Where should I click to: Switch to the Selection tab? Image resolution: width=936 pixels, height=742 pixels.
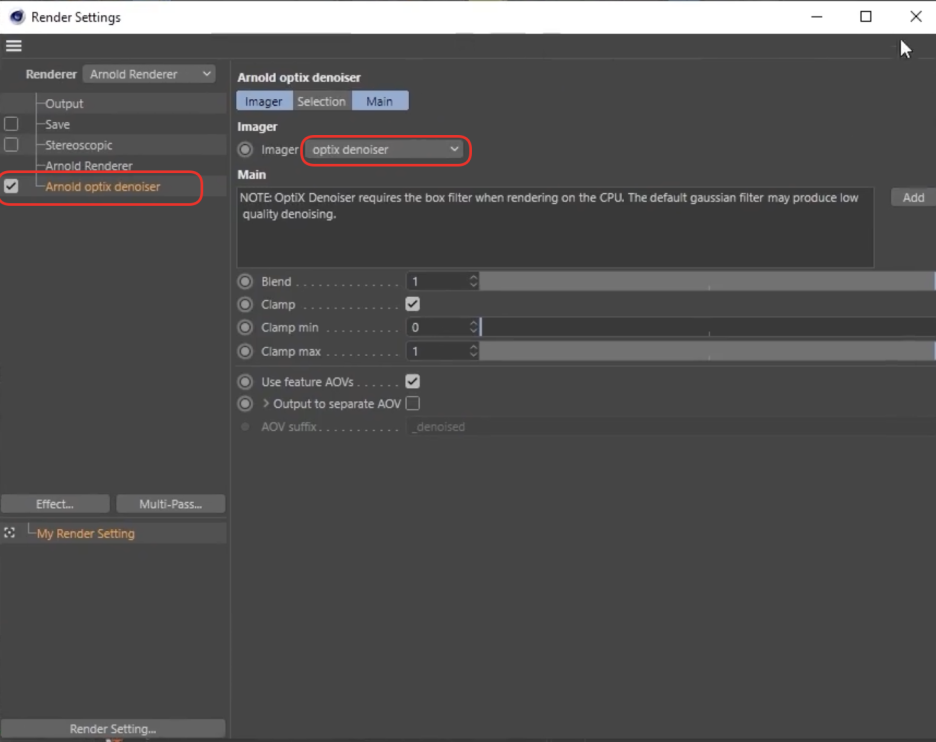click(322, 101)
